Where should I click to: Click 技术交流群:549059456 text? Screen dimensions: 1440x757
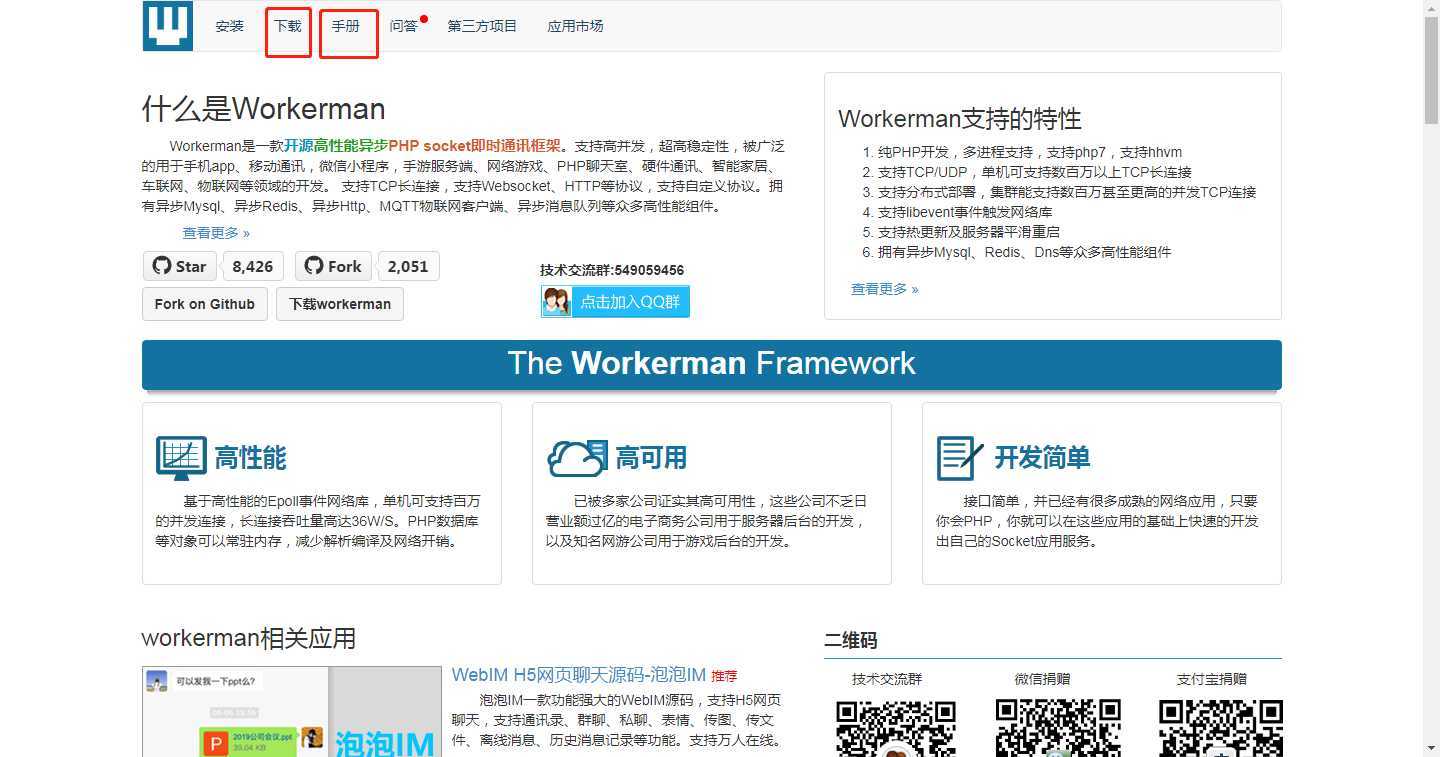pos(612,270)
